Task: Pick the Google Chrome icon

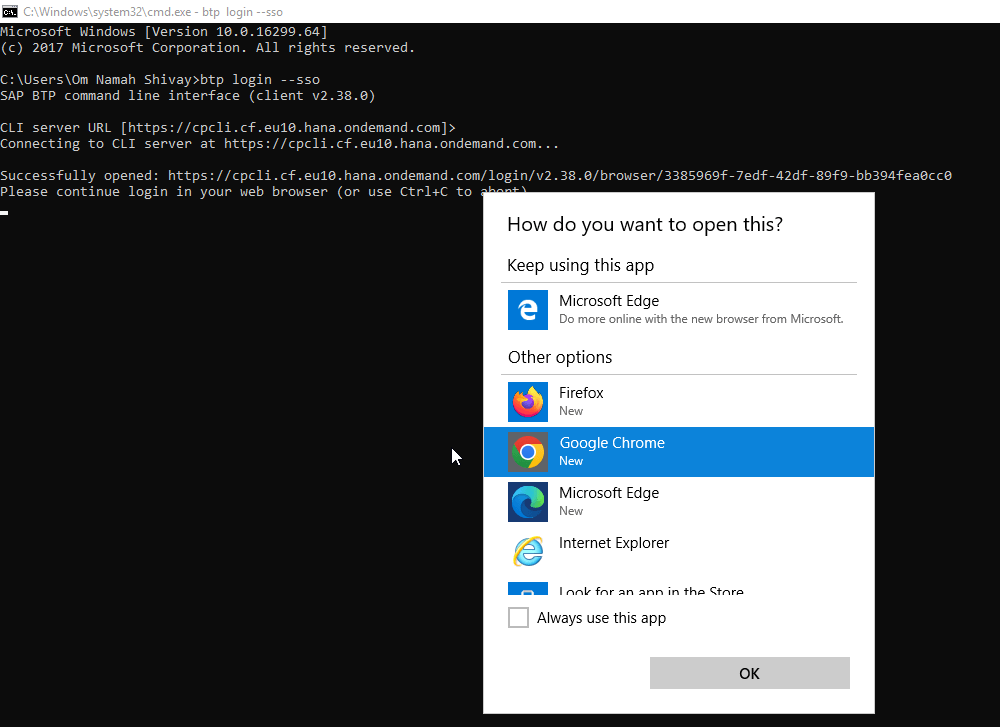Action: pyautogui.click(x=527, y=452)
